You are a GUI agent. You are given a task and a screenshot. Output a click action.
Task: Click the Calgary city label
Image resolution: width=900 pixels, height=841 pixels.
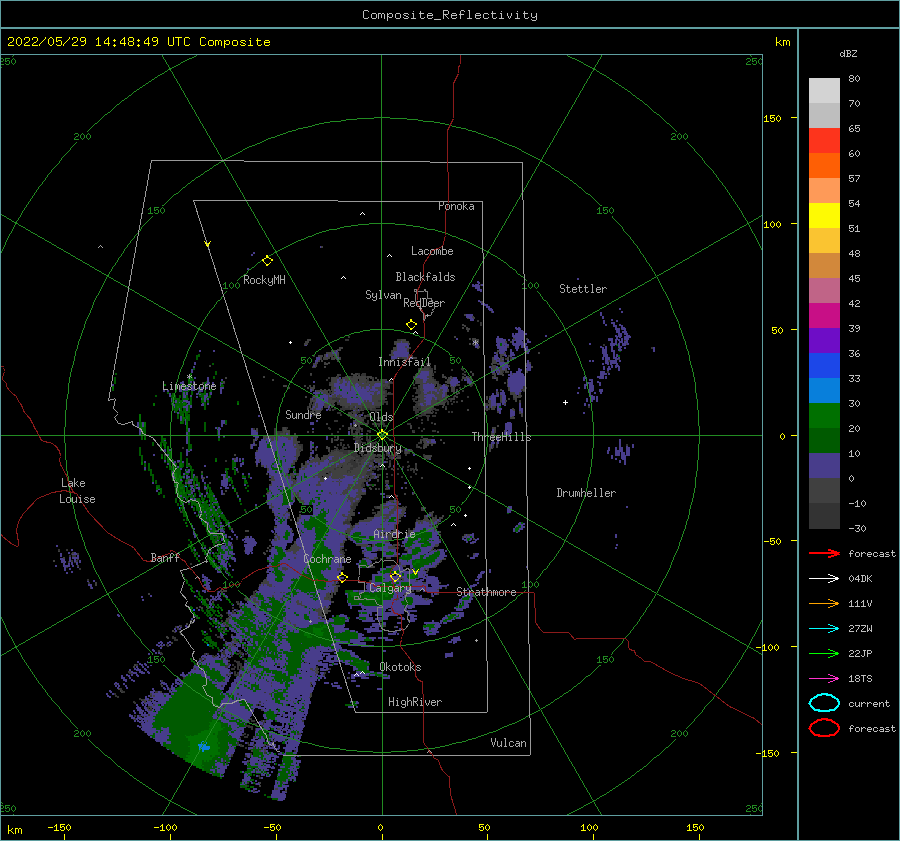390,588
